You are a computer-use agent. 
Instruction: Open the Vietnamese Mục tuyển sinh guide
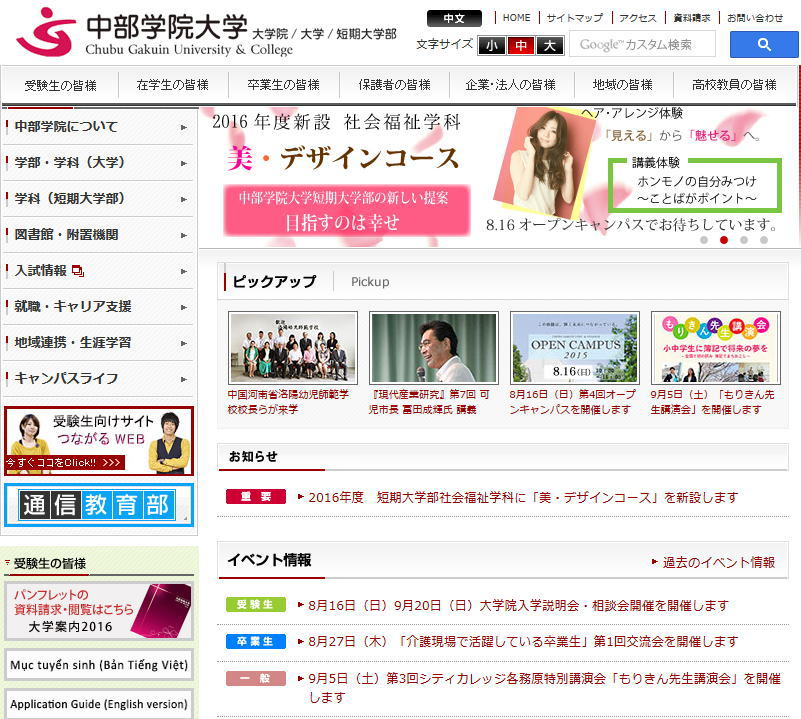[98, 665]
